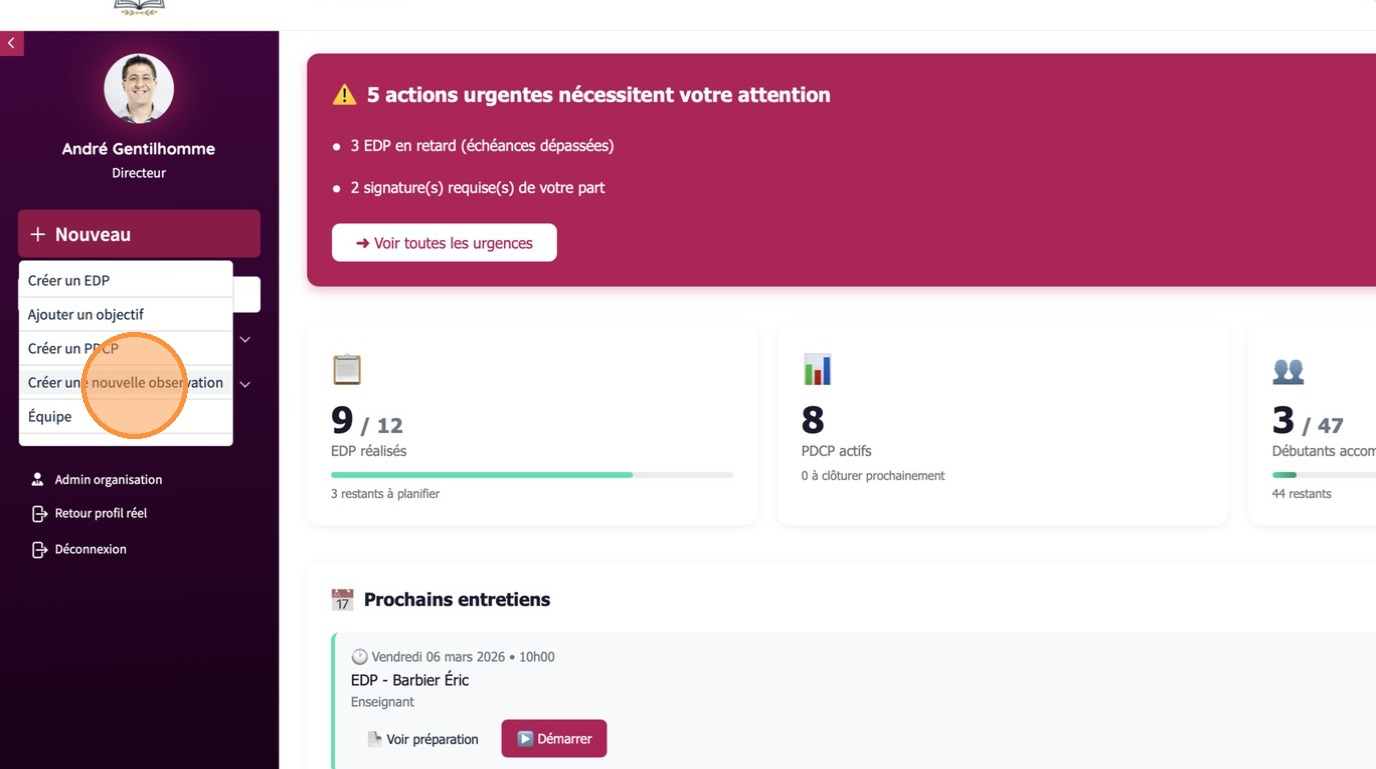Expand the lower sidebar chevron
Image resolution: width=1376 pixels, height=769 pixels.
click(245, 384)
